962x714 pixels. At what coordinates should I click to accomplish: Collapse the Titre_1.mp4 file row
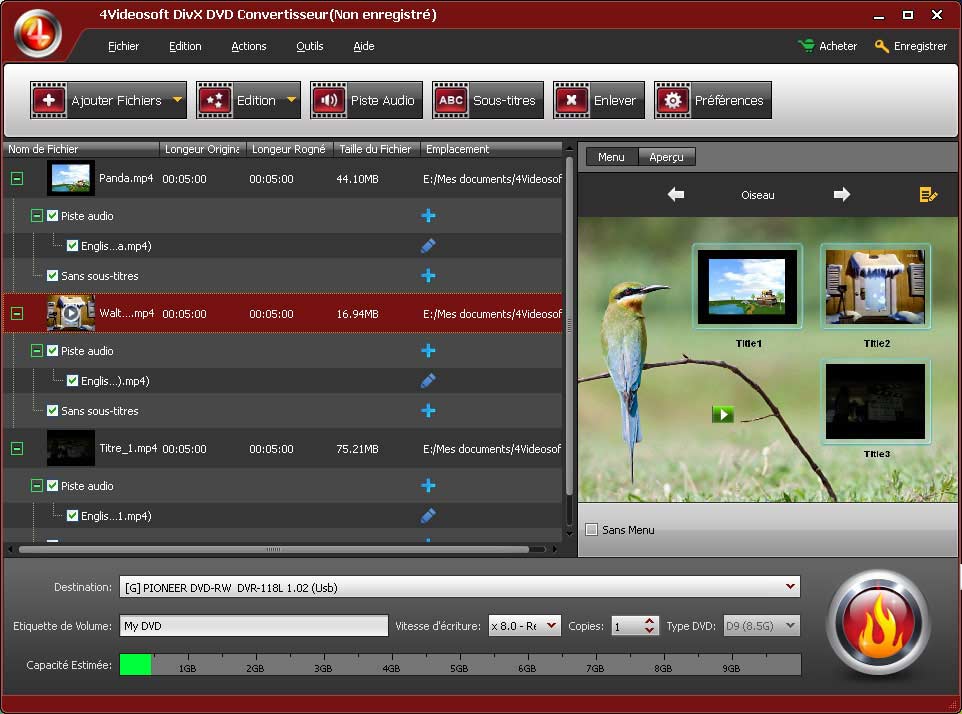pos(17,448)
